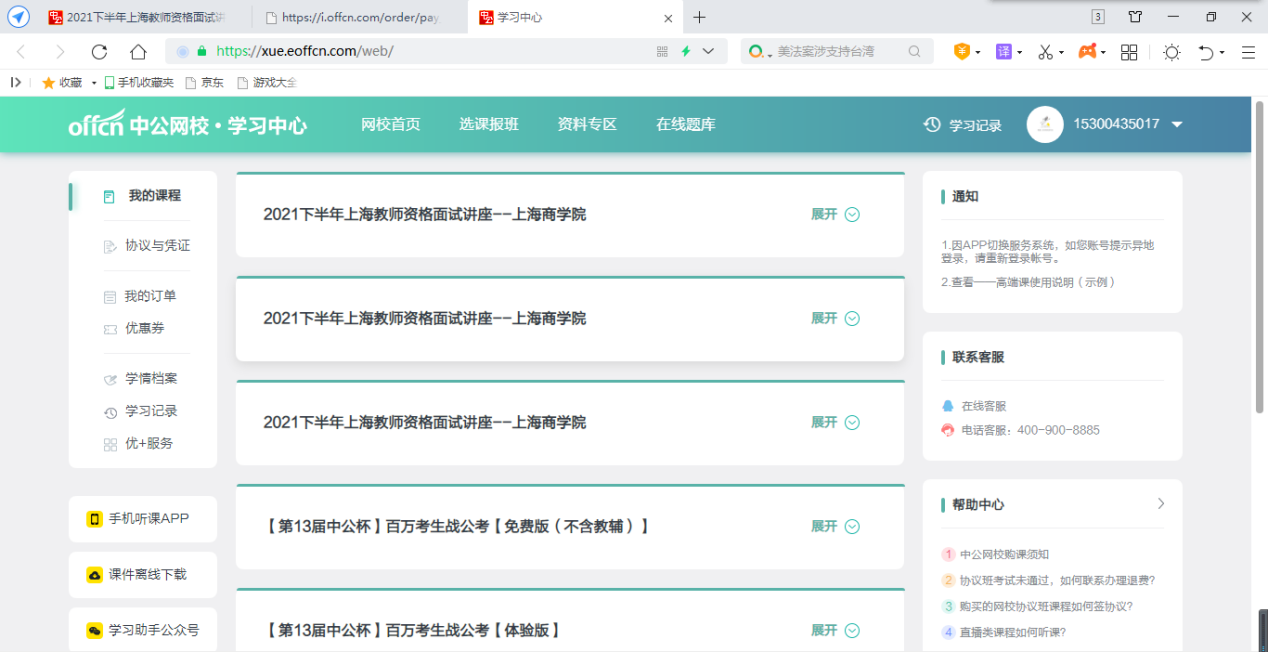Open the translate extension icon

point(1003,52)
